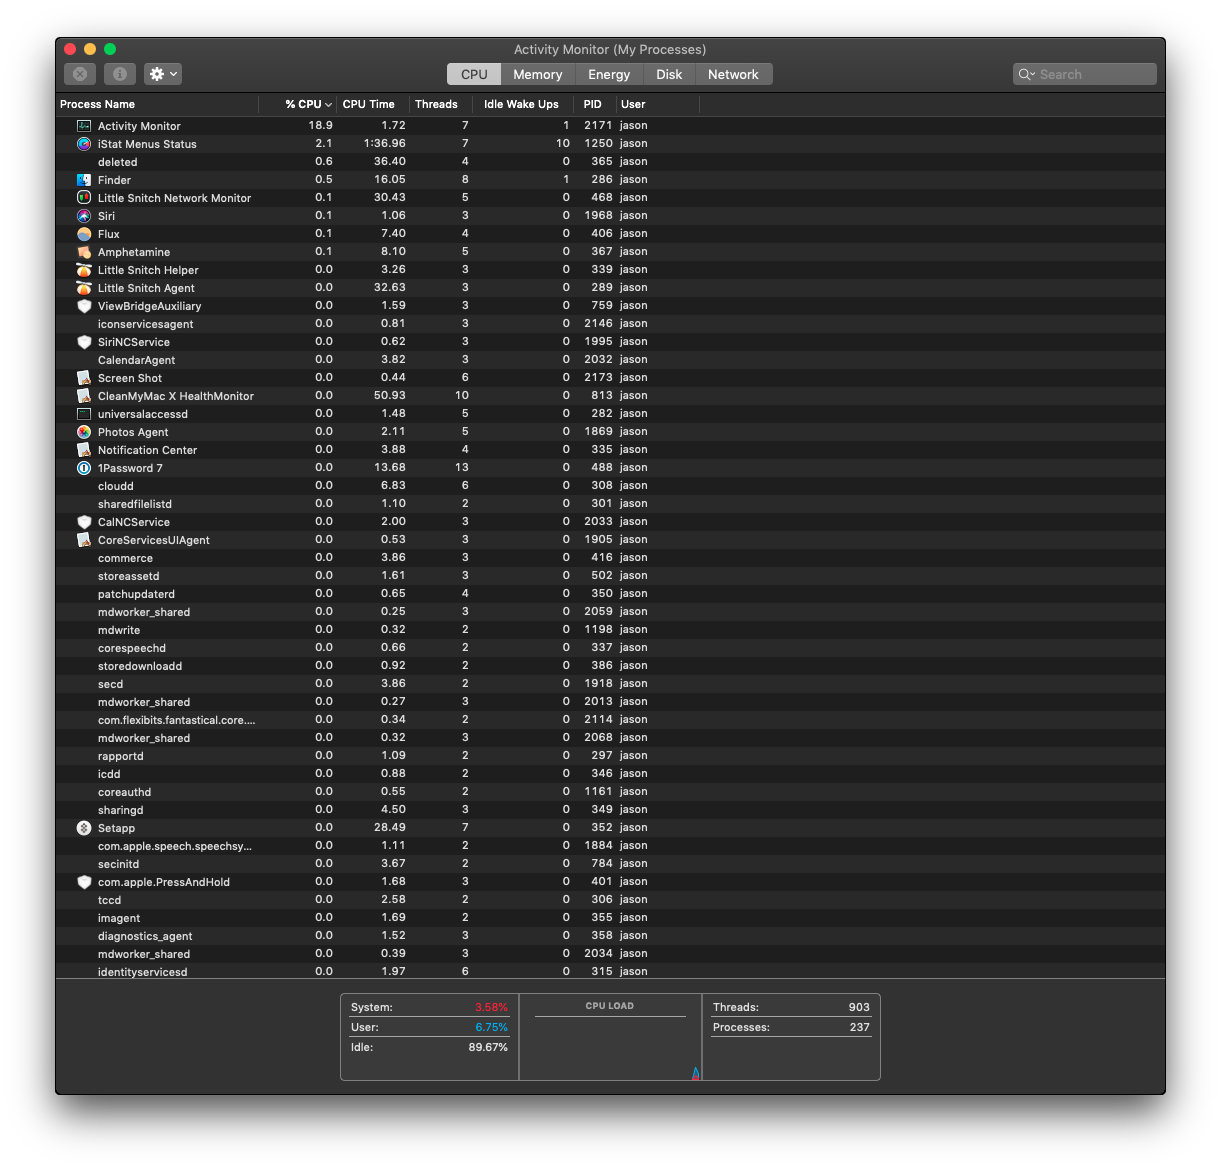The image size is (1221, 1168).
Task: Click the com.apple.PressAndHold shield icon
Action: [84, 882]
